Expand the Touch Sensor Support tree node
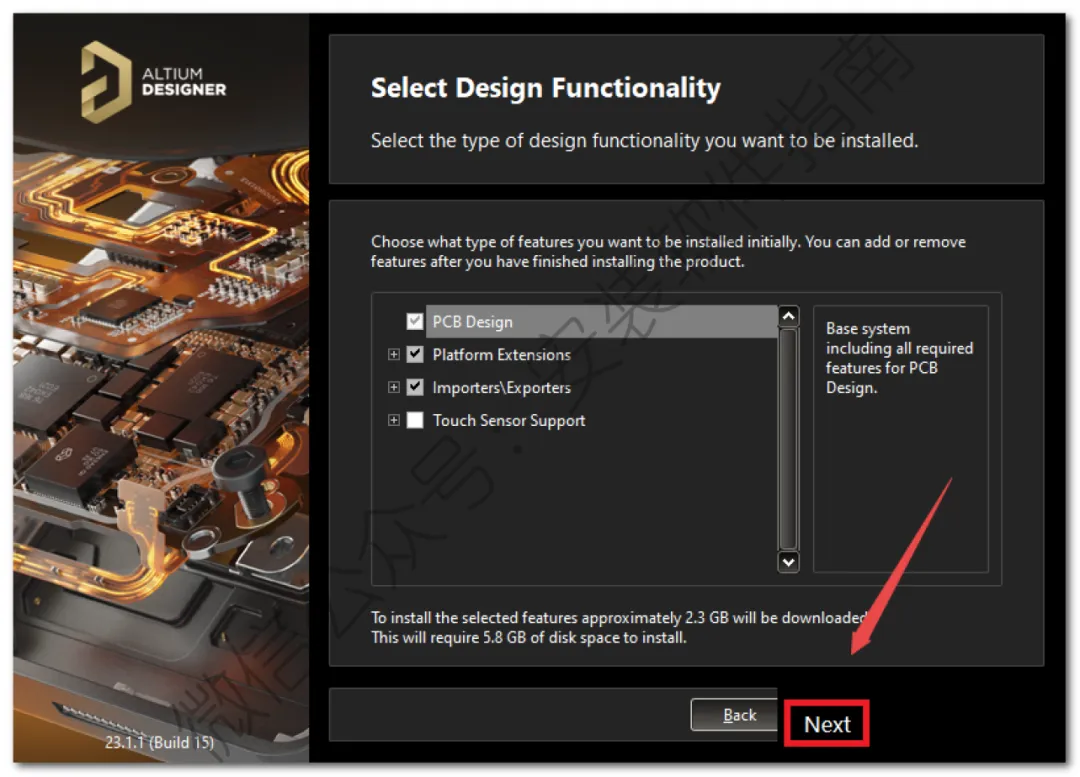Screen dimensions: 1080x777 pyautogui.click(x=393, y=420)
